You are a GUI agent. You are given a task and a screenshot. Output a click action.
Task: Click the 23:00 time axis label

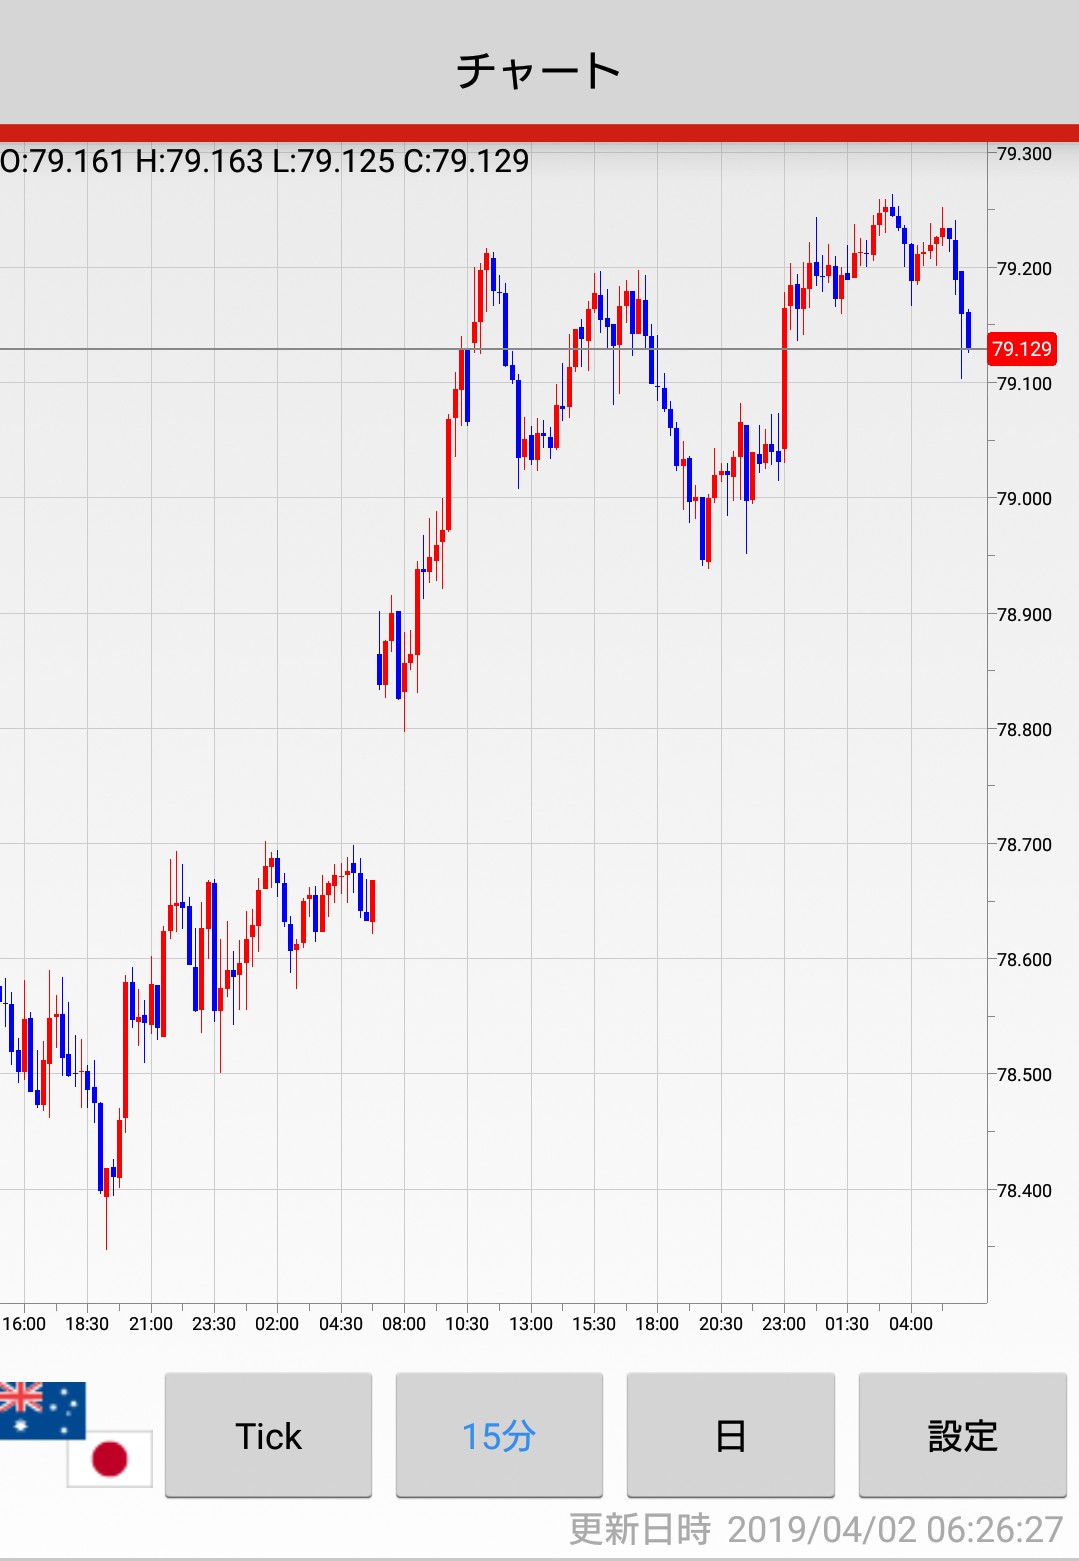pyautogui.click(x=783, y=1324)
